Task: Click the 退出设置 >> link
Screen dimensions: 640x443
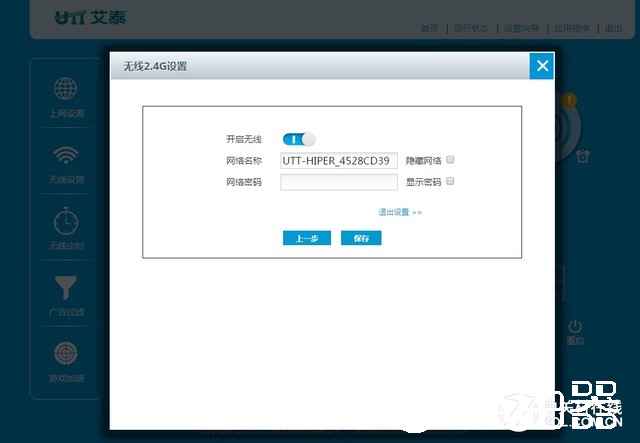Action: point(400,212)
